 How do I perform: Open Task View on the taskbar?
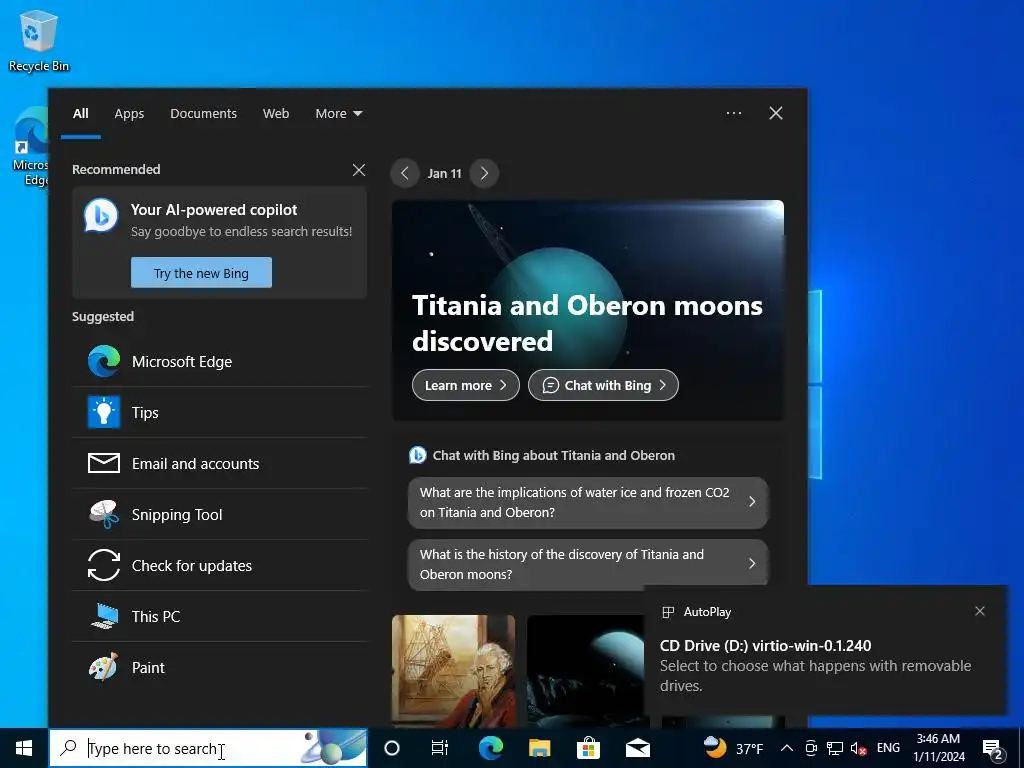point(440,748)
